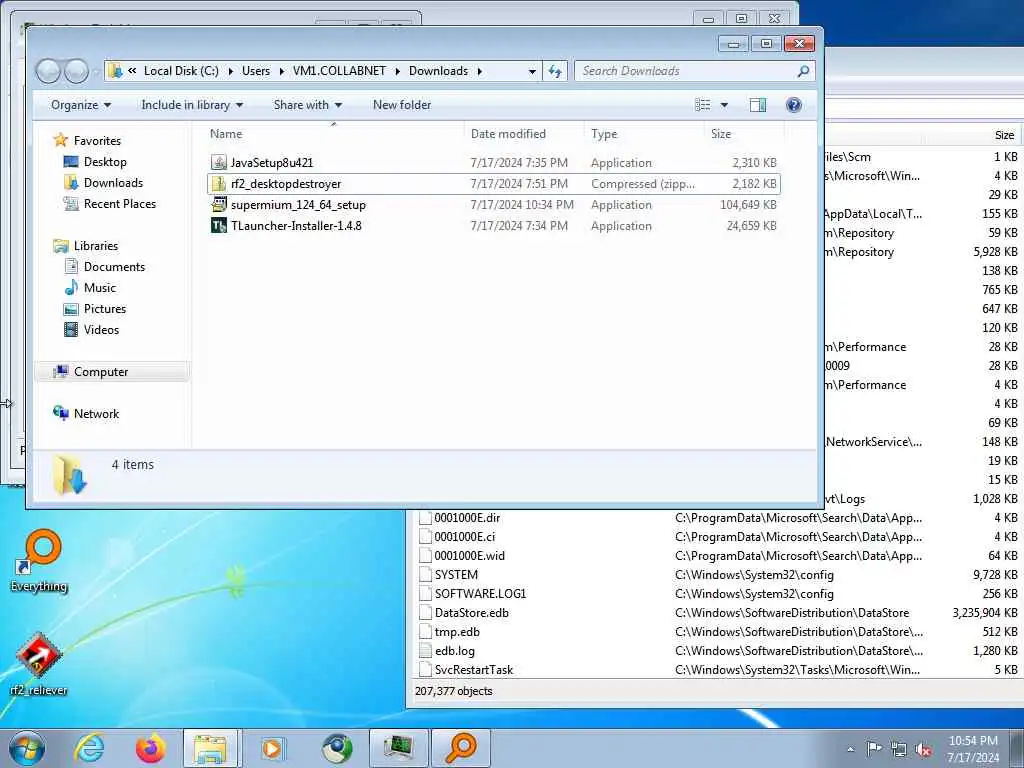
Task: Open Desktop under Favorites
Action: (95, 162)
